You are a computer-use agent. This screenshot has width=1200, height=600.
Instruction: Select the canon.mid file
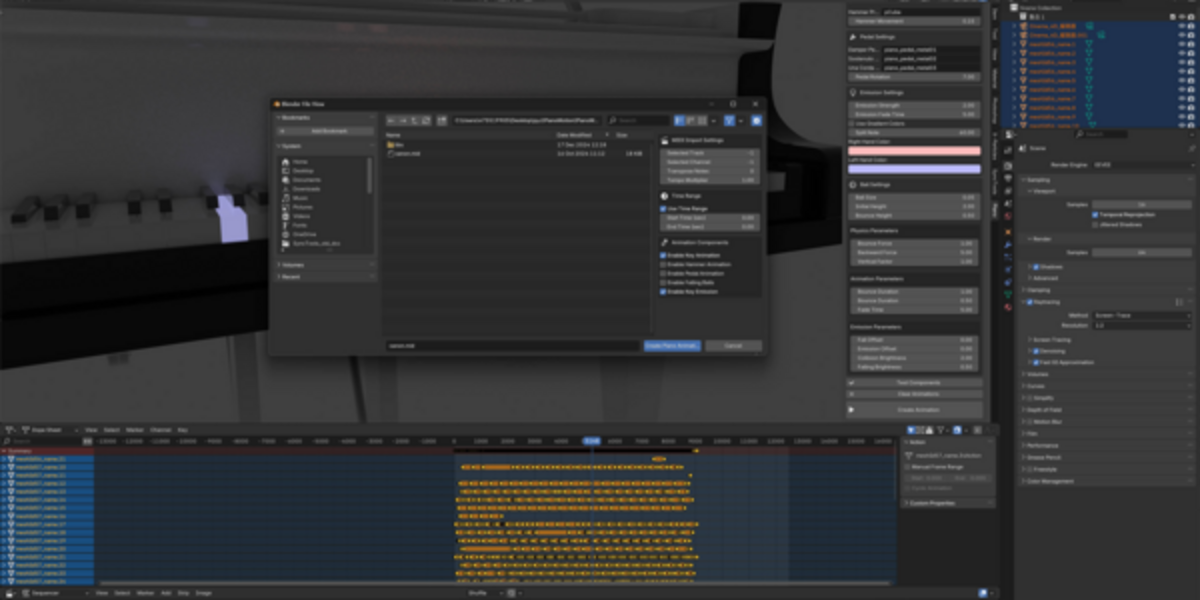coord(409,153)
